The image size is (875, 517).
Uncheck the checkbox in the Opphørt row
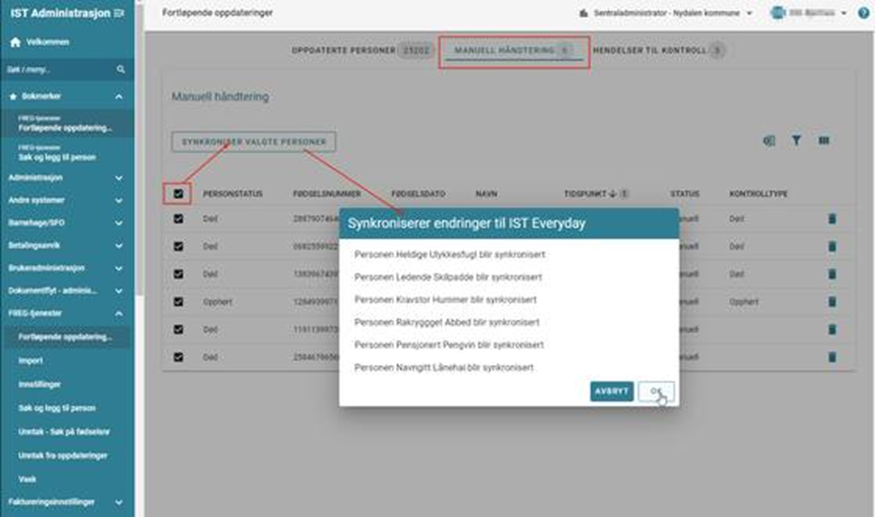(179, 300)
